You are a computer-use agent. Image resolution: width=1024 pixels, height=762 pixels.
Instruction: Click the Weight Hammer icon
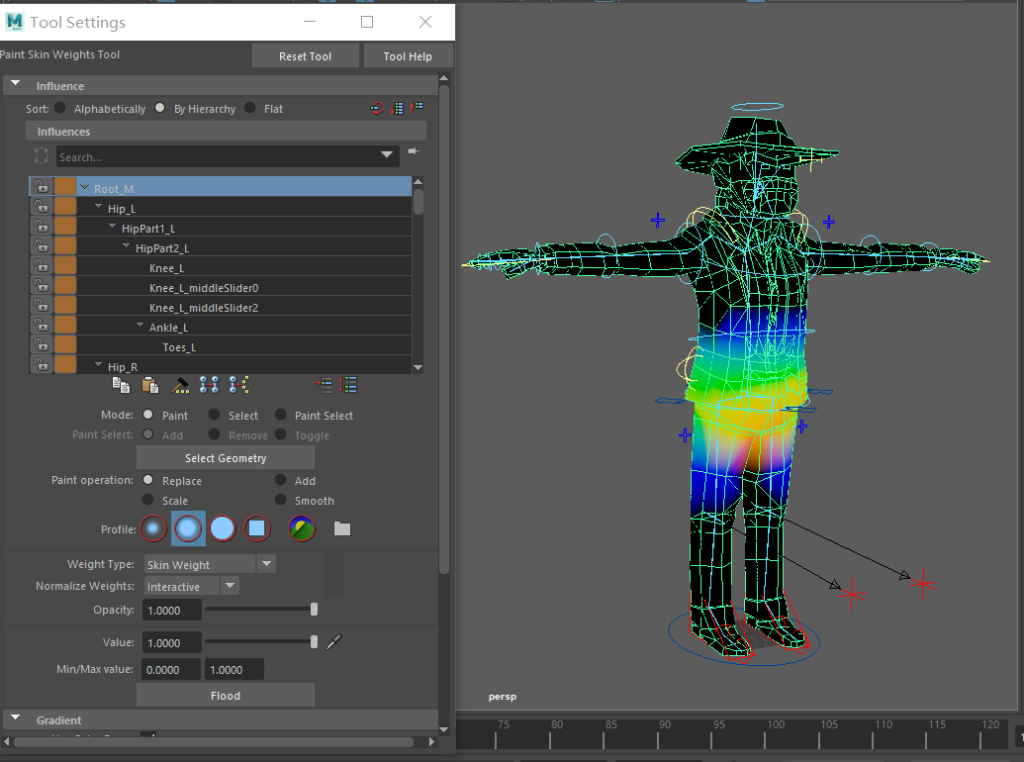[180, 385]
